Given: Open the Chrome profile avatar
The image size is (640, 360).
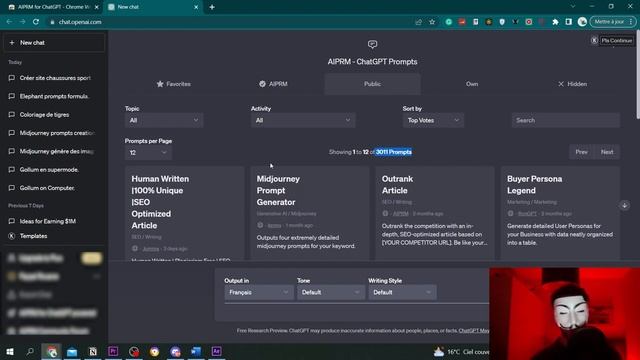Looking at the screenshot, I should click(x=582, y=22).
